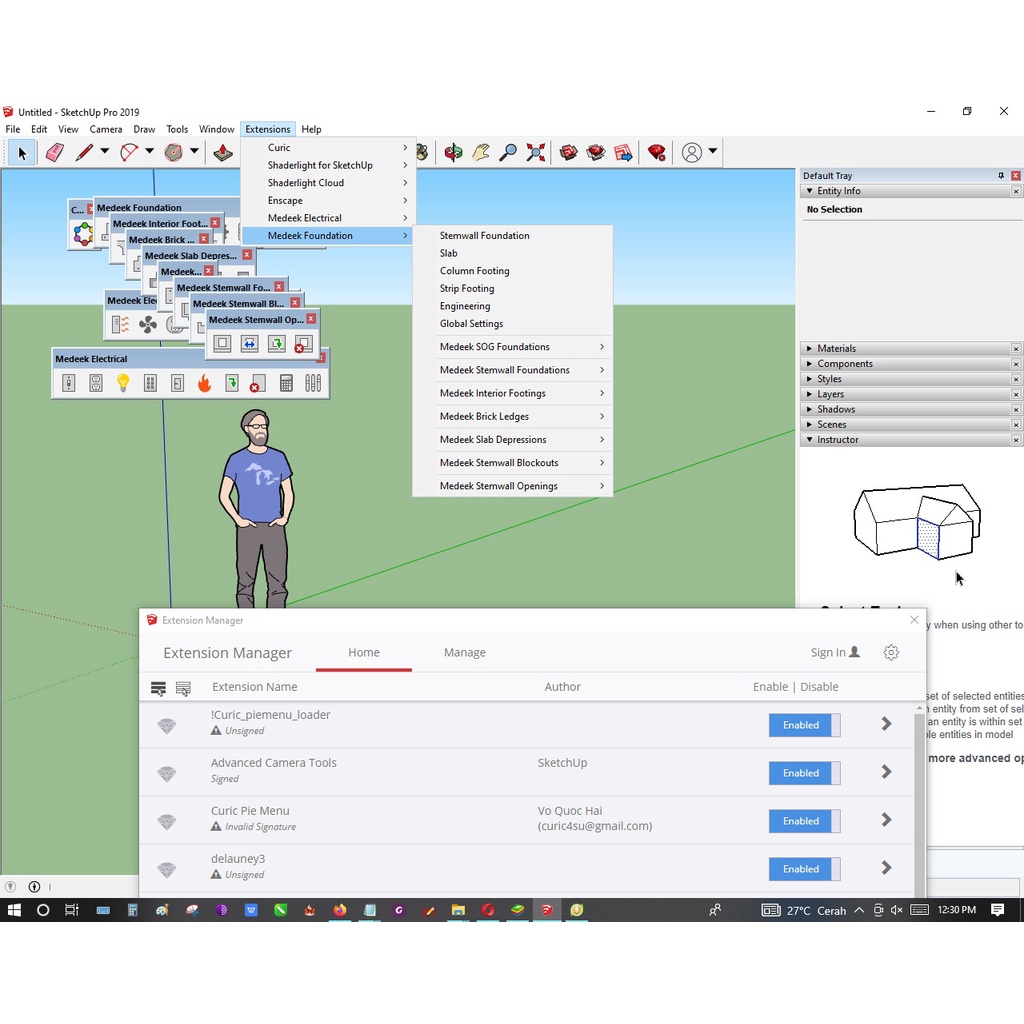
Task: Collapse the Entity Info panel
Action: (809, 191)
